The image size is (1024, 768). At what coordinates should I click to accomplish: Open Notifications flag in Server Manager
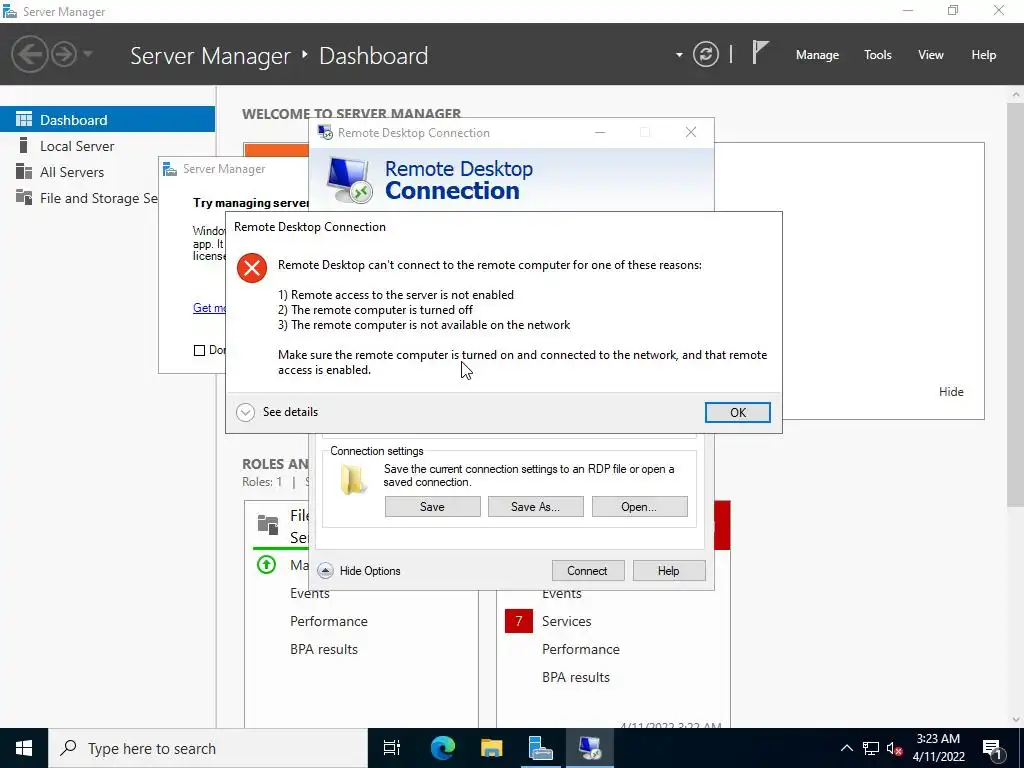pyautogui.click(x=759, y=52)
